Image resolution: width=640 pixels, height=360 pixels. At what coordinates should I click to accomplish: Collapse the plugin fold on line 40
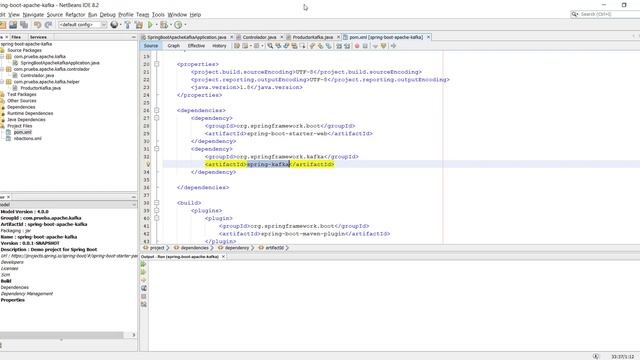[156, 218]
